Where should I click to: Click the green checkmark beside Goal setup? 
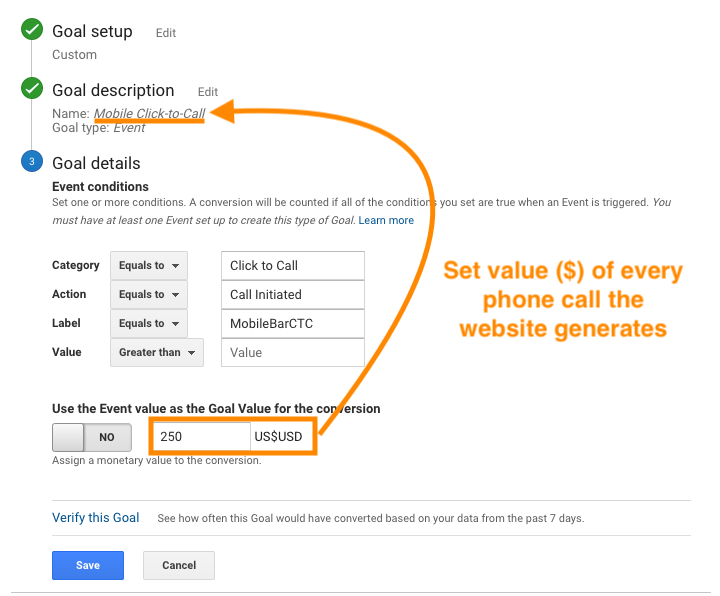tap(31, 32)
